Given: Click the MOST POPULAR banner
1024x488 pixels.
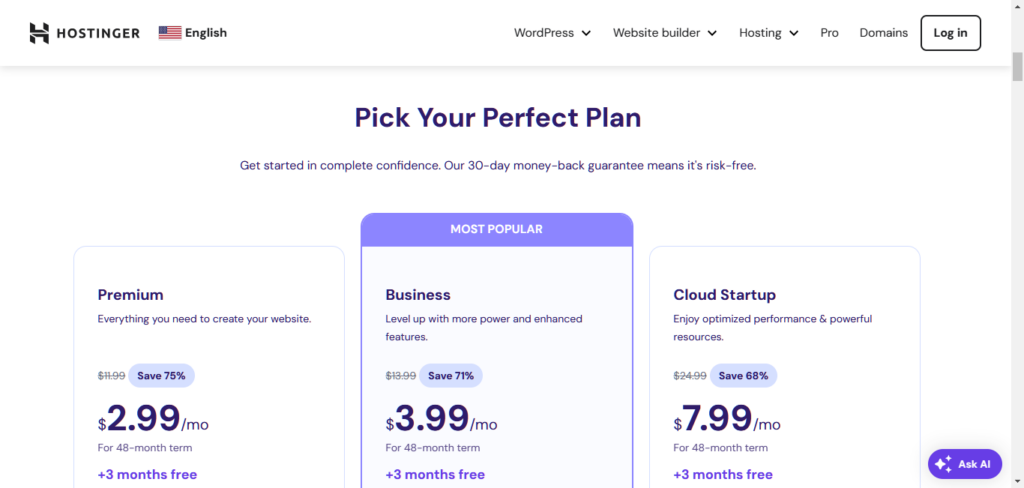Looking at the screenshot, I should [496, 229].
